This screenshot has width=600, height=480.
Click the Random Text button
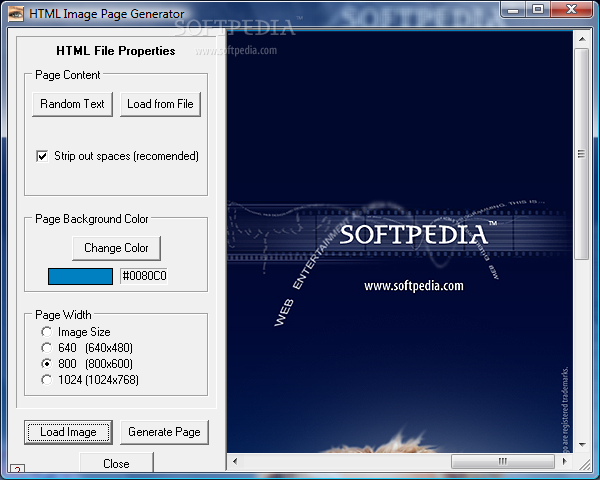[72, 104]
